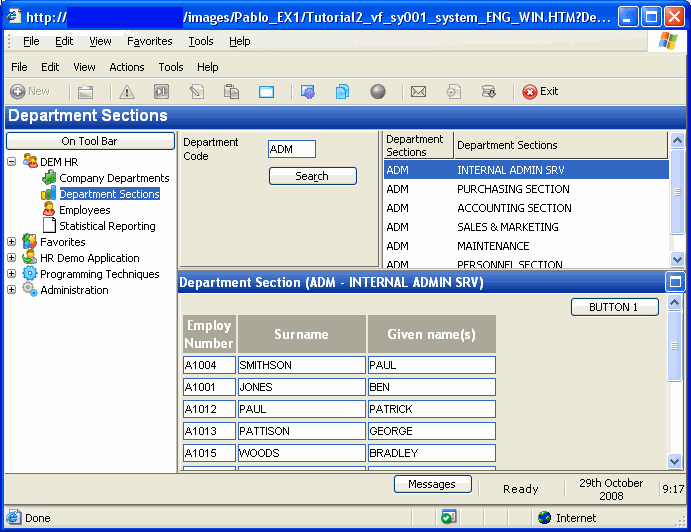The image size is (691, 532).
Task: Expand the Administration tree node
Action: click(x=12, y=290)
